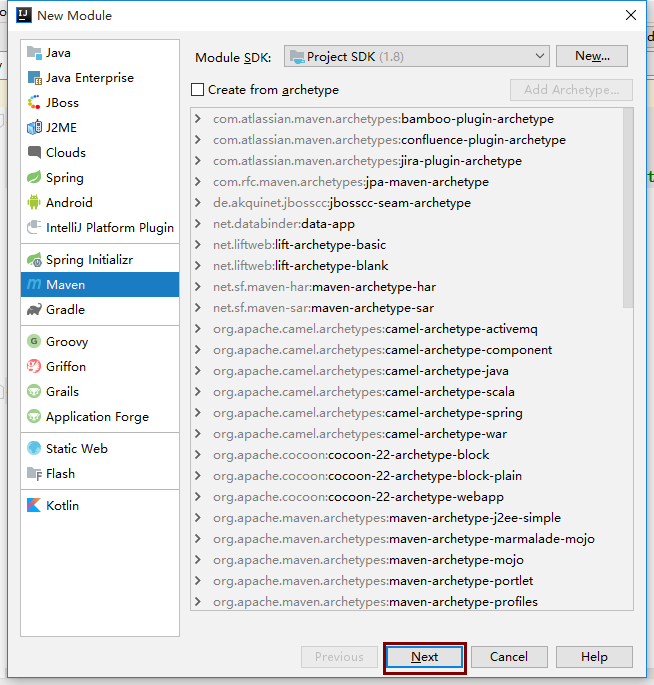
Task: Click the Project SDK folder icon
Action: pyautogui.click(x=298, y=57)
